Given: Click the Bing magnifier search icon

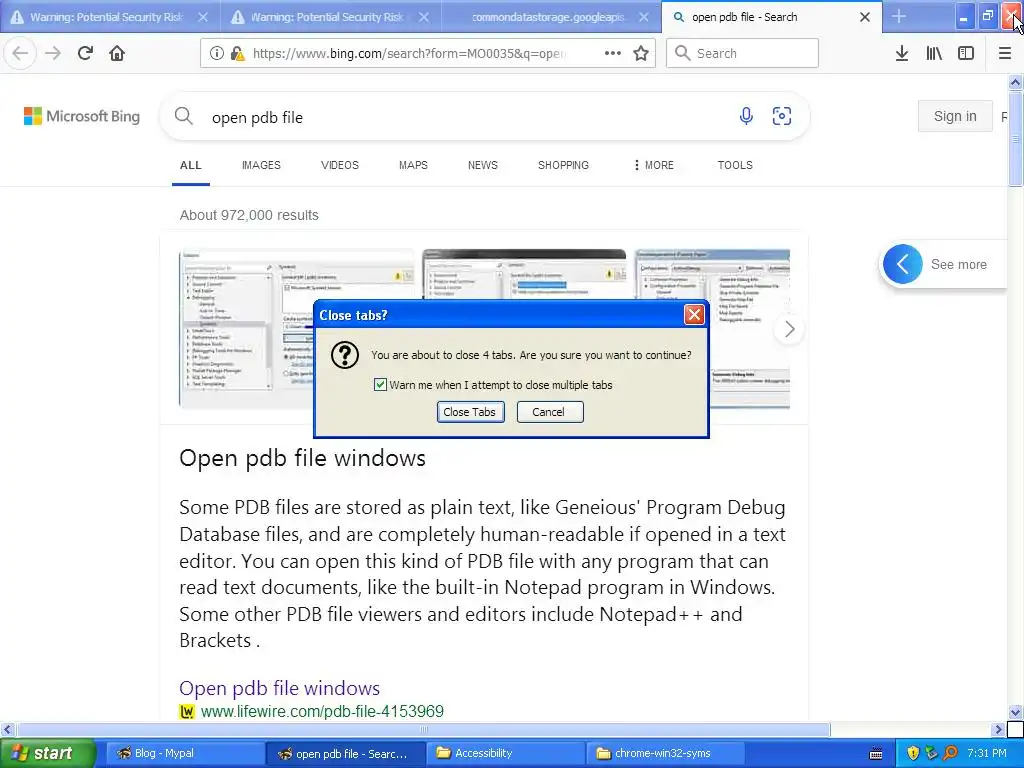Looking at the screenshot, I should coord(184,116).
